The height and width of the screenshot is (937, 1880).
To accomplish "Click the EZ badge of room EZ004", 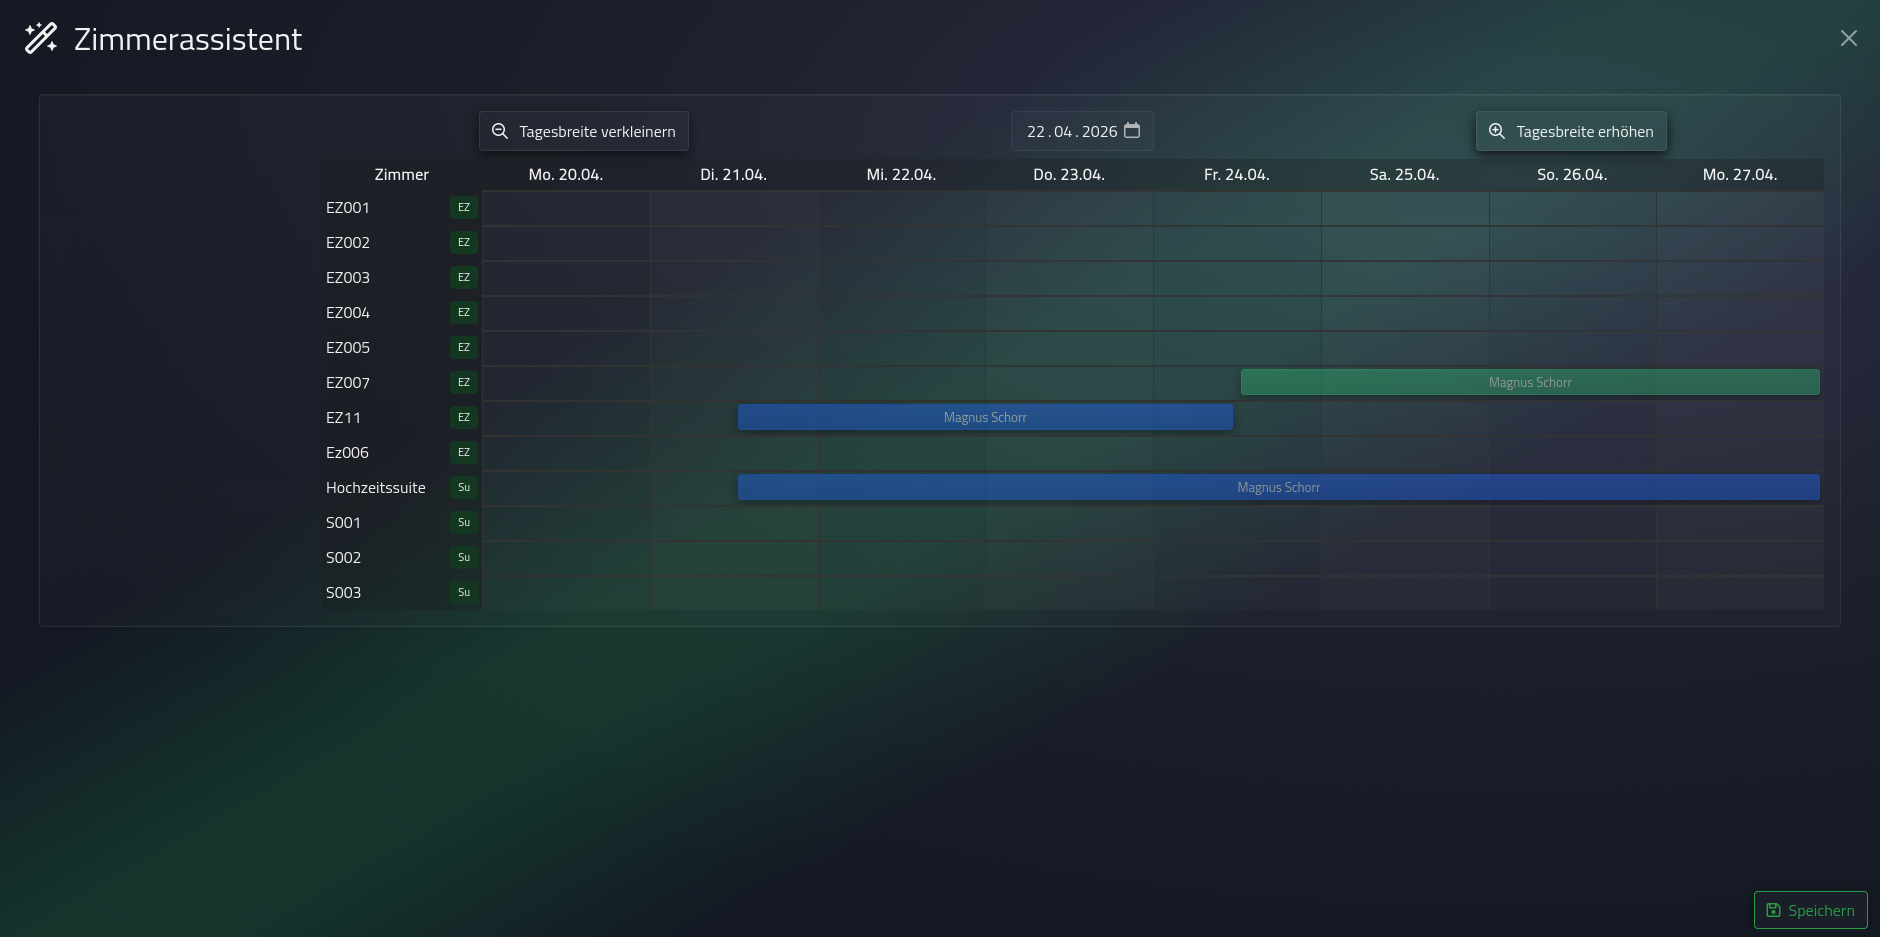I will 464,313.
